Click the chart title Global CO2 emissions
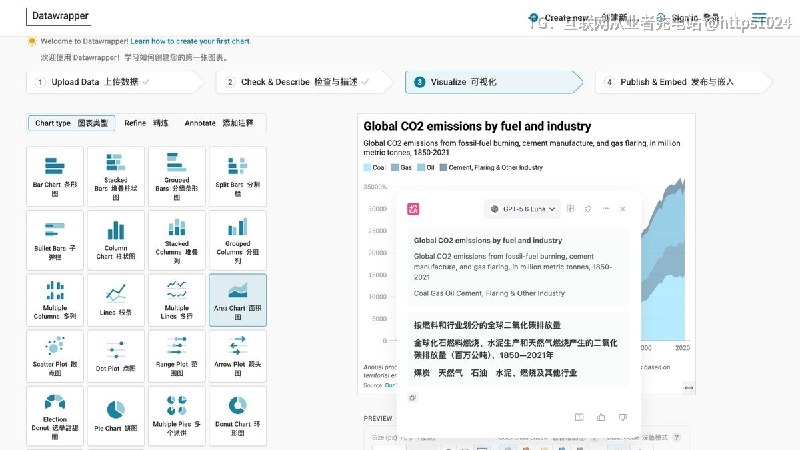The width and height of the screenshot is (800, 450). (477, 126)
